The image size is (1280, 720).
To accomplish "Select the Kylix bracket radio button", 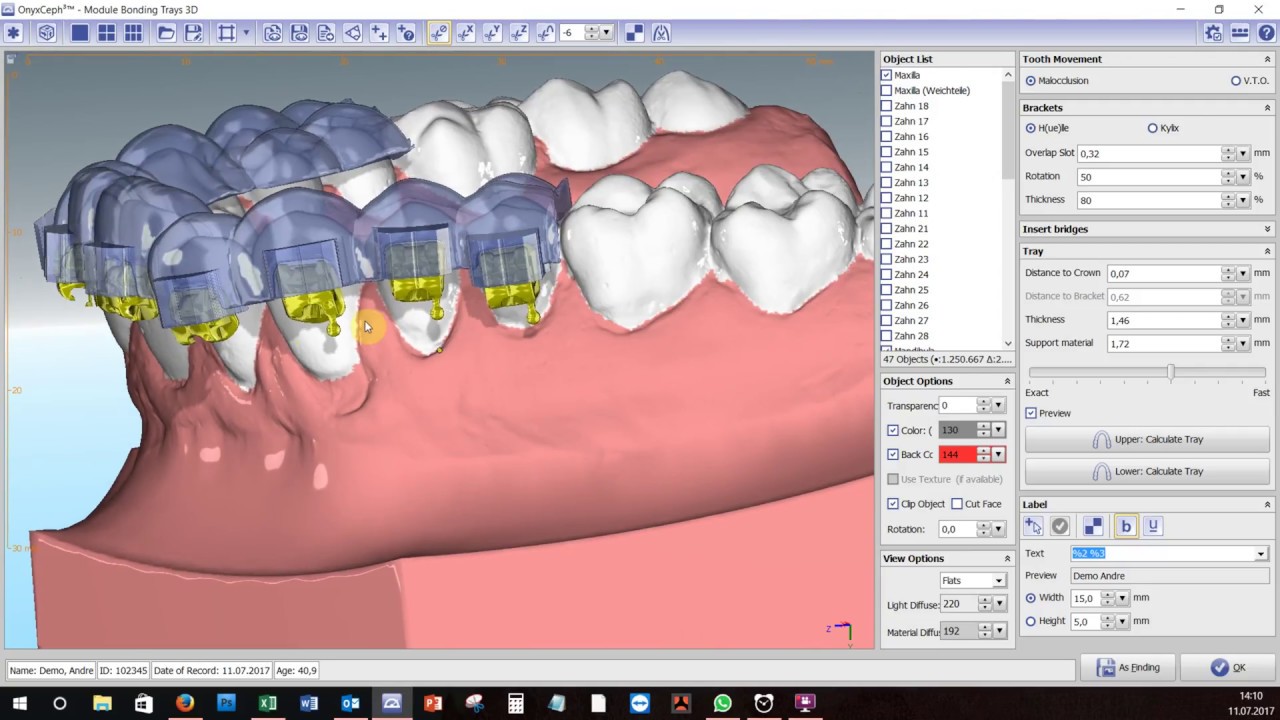I will (x=1153, y=128).
